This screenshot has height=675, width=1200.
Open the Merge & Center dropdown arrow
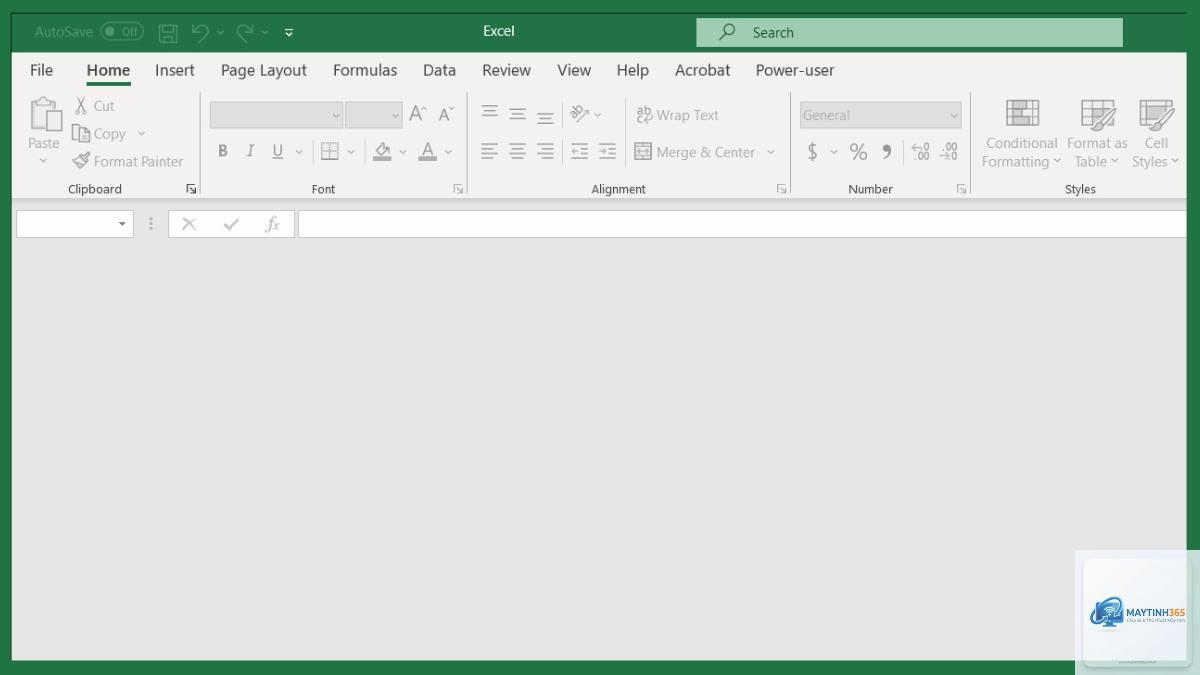coord(771,152)
